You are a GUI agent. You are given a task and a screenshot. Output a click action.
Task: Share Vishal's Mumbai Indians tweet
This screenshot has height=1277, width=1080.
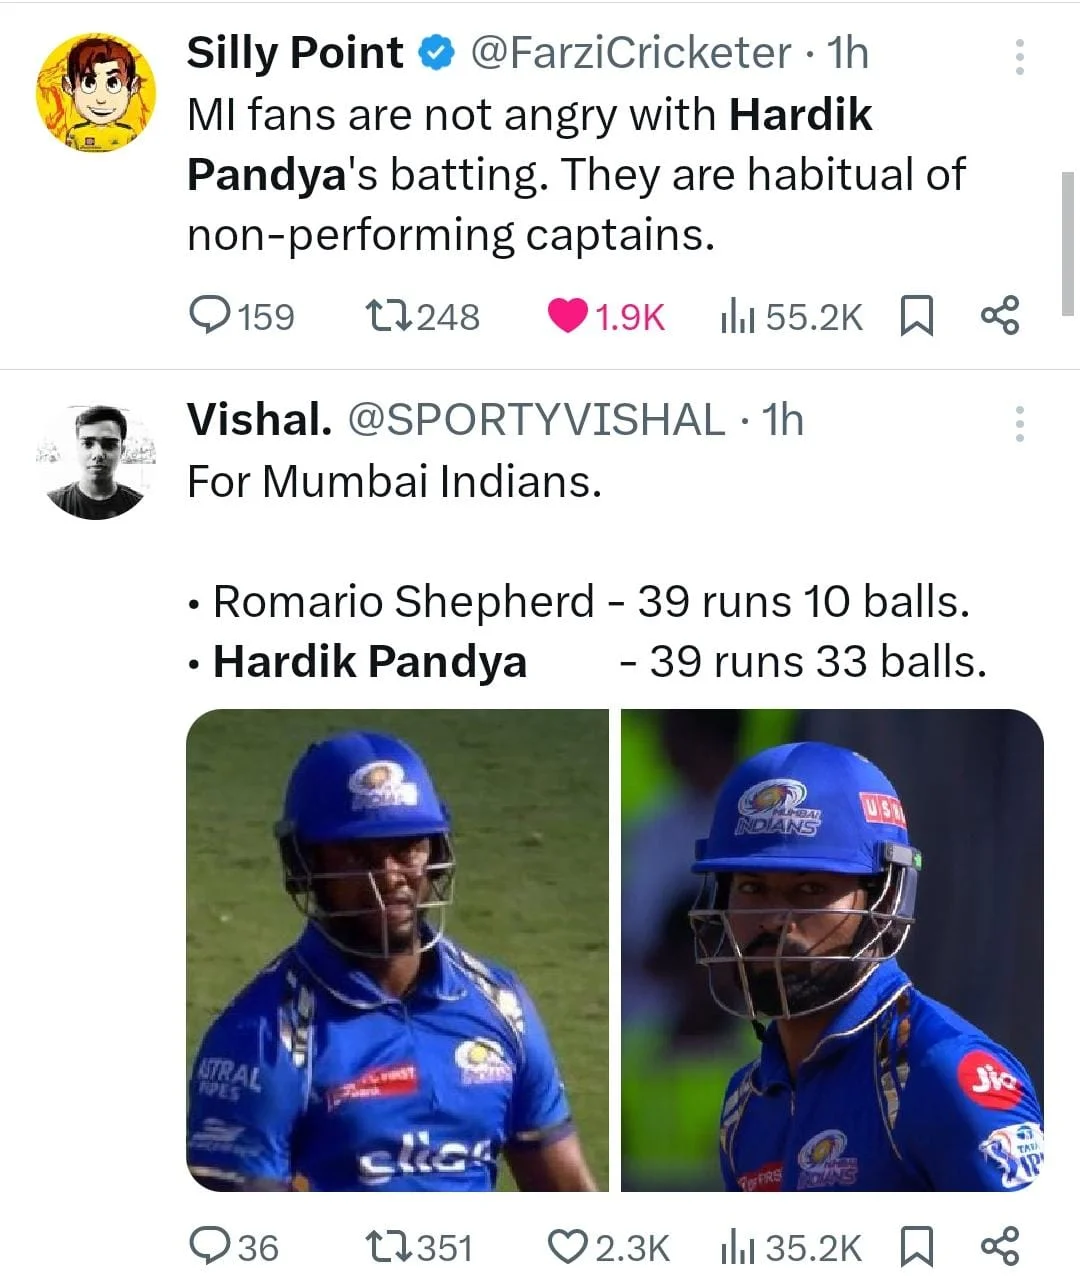tap(1000, 1246)
